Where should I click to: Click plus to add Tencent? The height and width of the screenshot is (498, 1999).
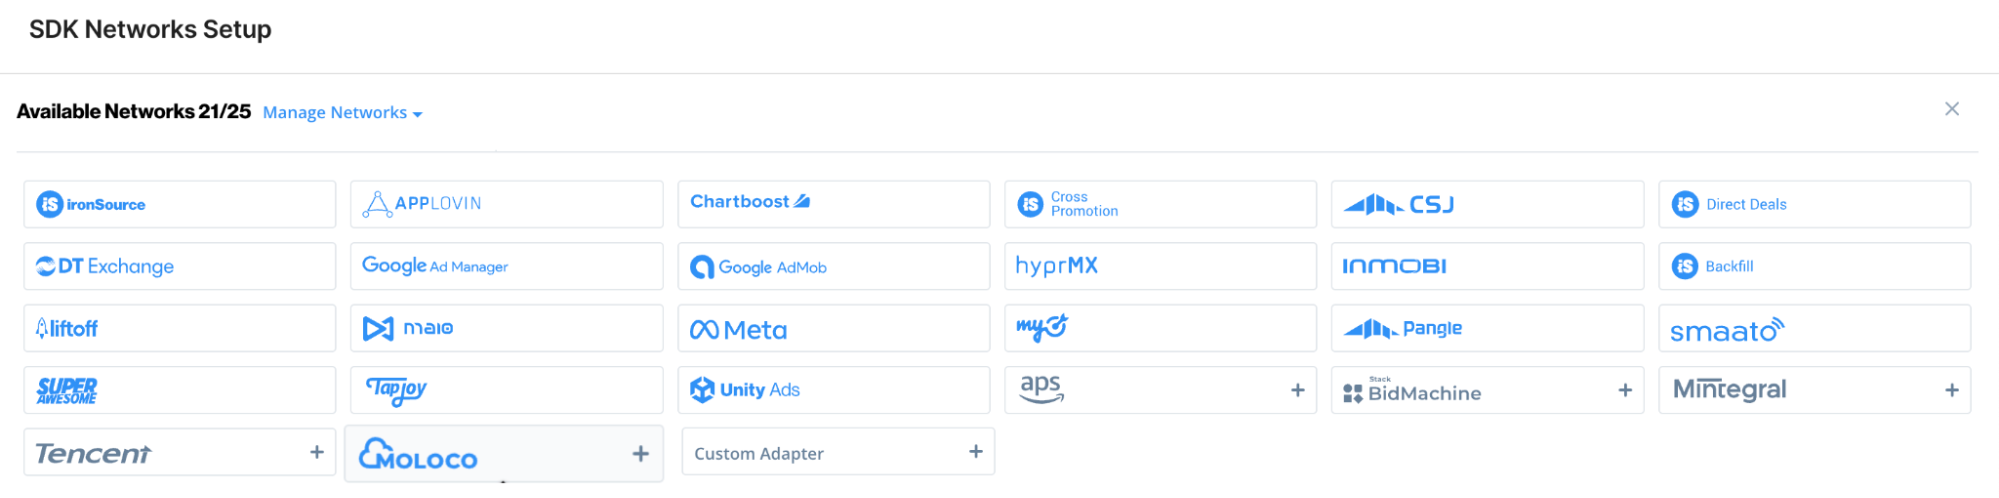click(316, 452)
